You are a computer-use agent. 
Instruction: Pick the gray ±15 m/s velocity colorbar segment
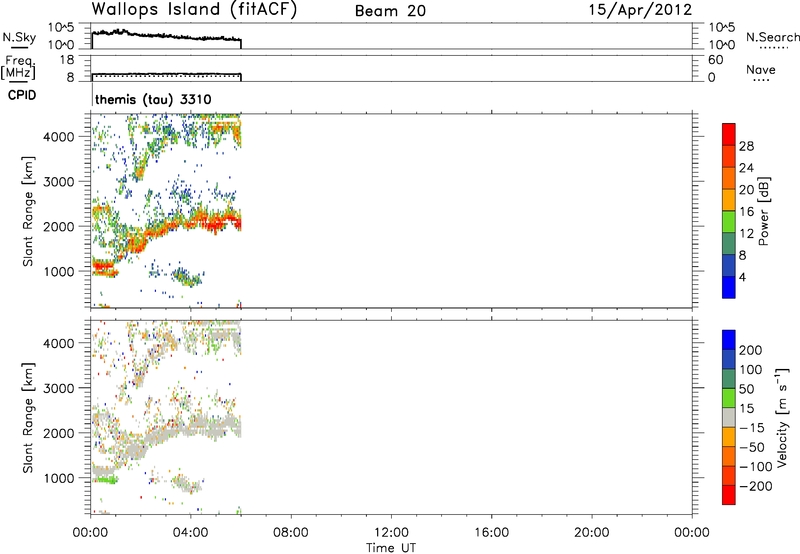(x=729, y=417)
